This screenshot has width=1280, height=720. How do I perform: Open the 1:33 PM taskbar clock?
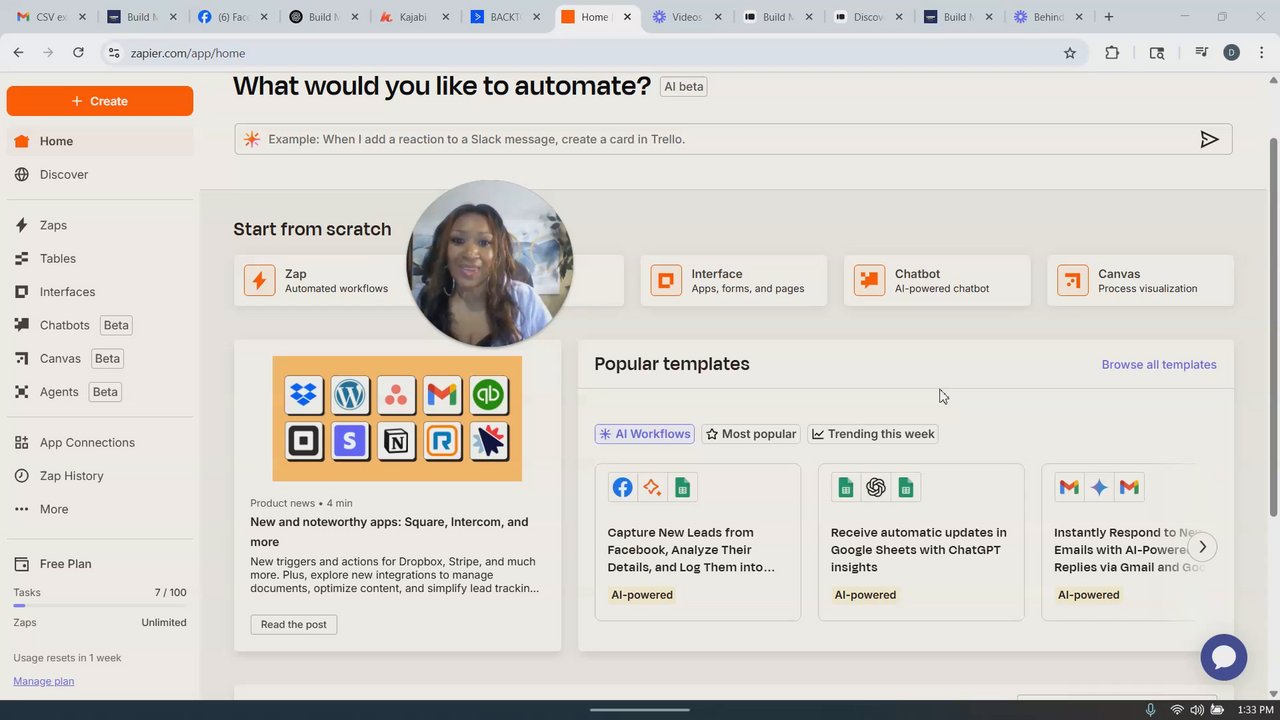point(1255,710)
